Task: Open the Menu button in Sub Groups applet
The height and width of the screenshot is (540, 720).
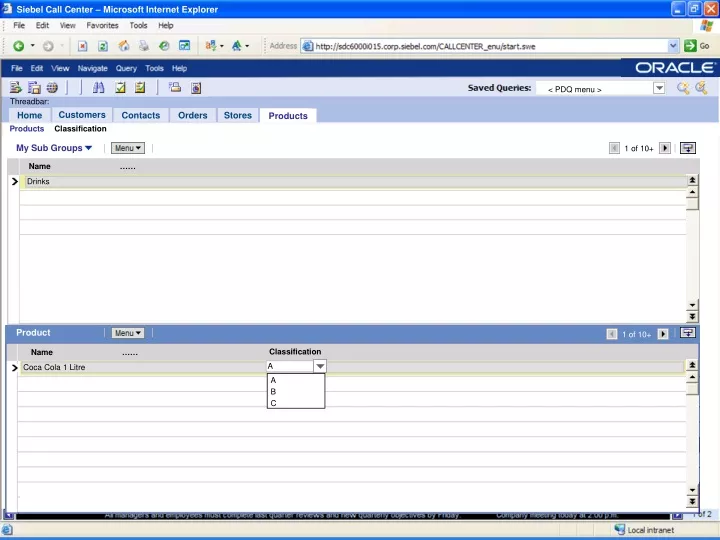Action: [x=128, y=148]
